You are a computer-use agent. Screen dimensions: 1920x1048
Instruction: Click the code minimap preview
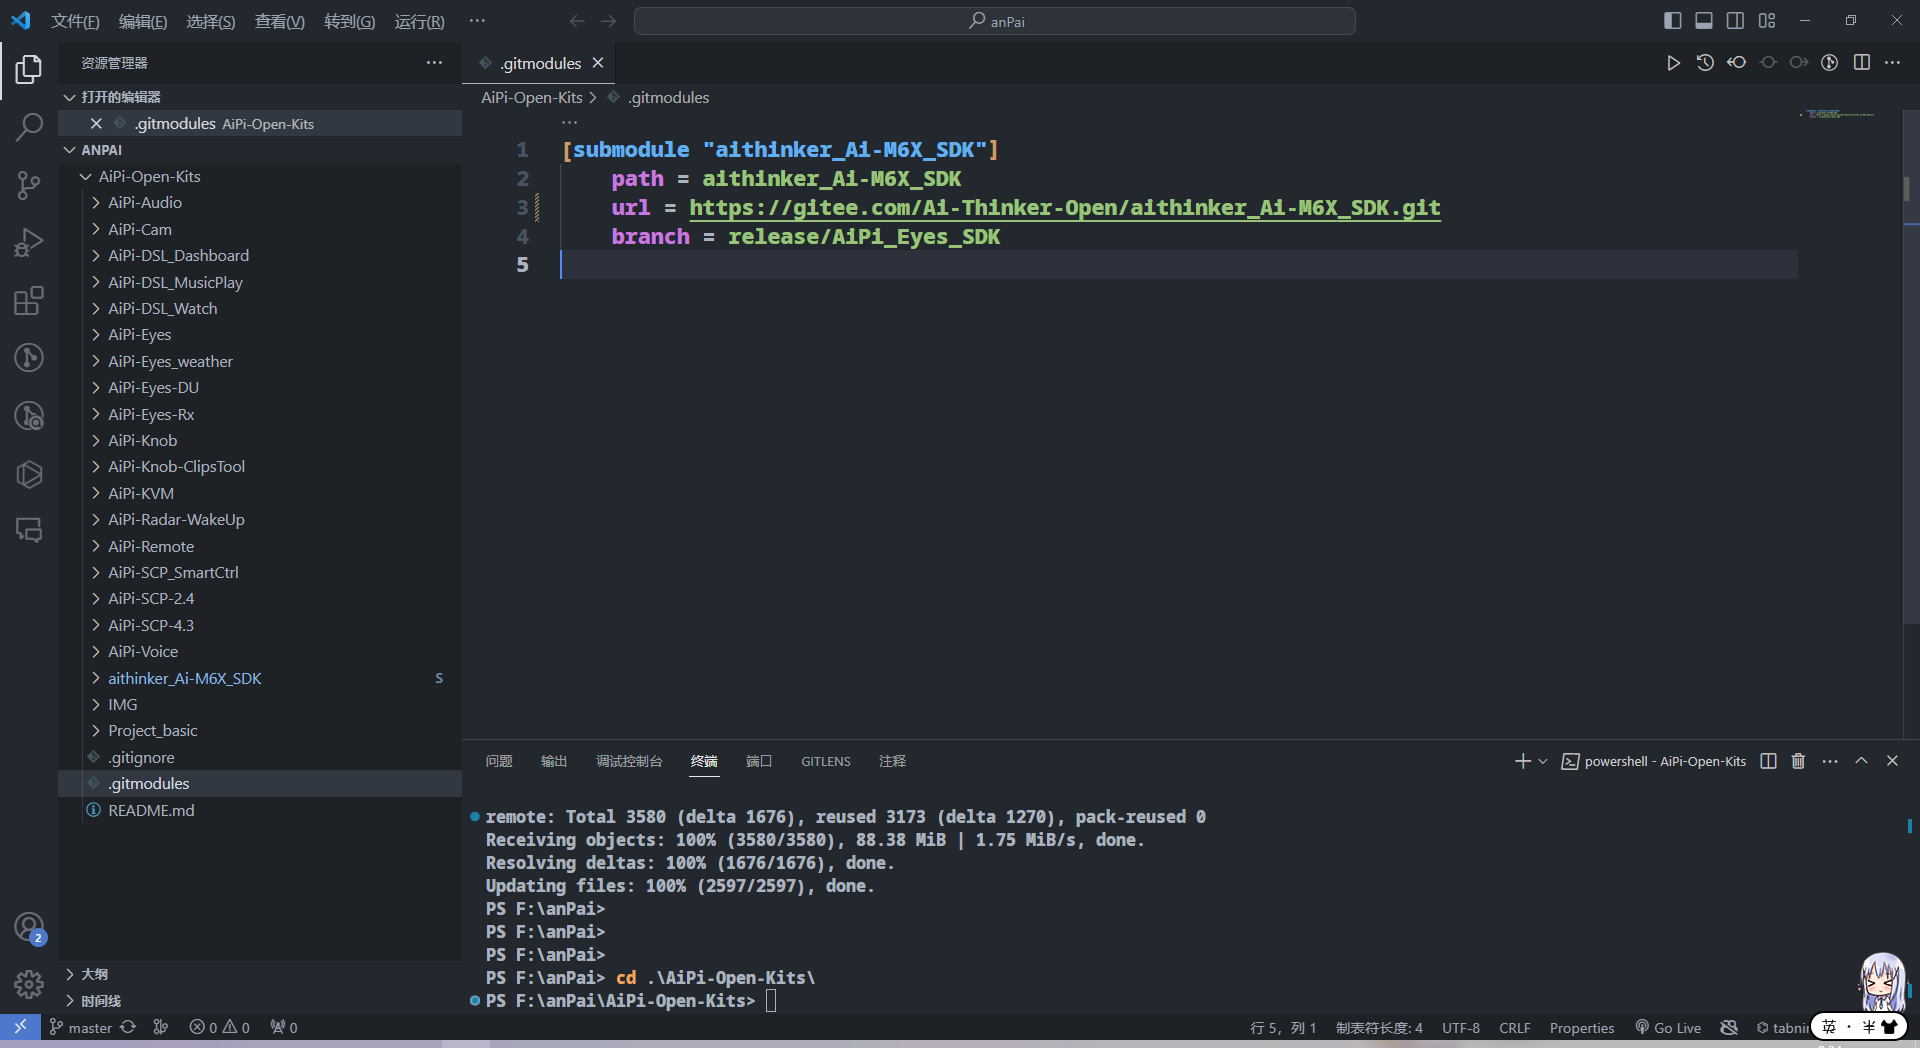1838,114
